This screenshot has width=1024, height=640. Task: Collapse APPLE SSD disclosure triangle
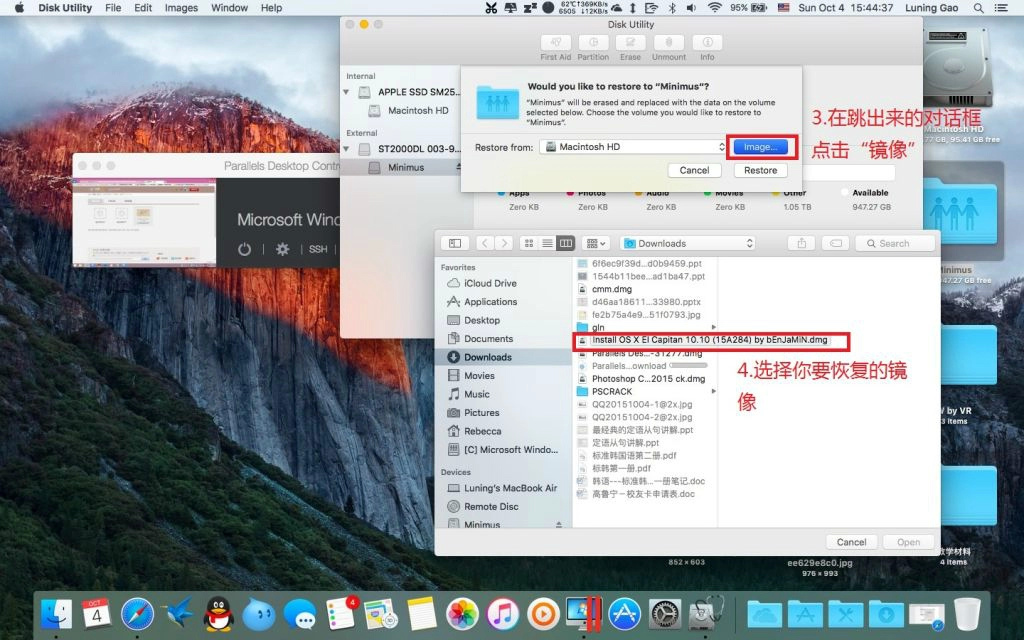click(347, 92)
